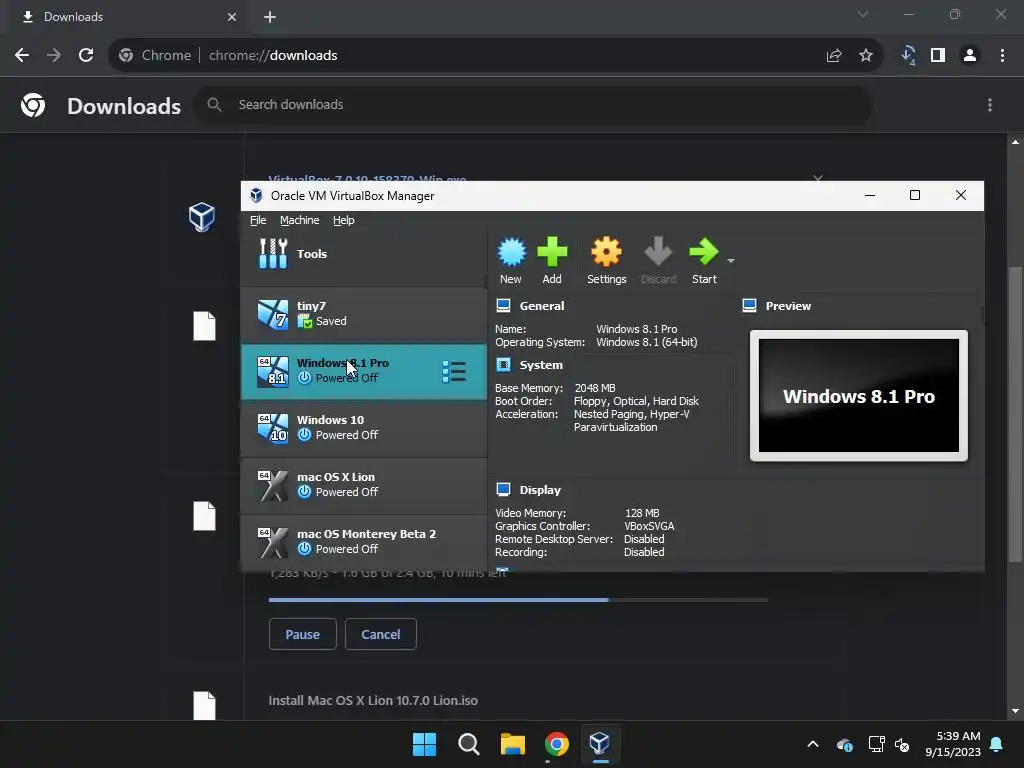The height and width of the screenshot is (768, 1024).
Task: Click the VirtualBox installer download icon
Action: click(x=202, y=217)
